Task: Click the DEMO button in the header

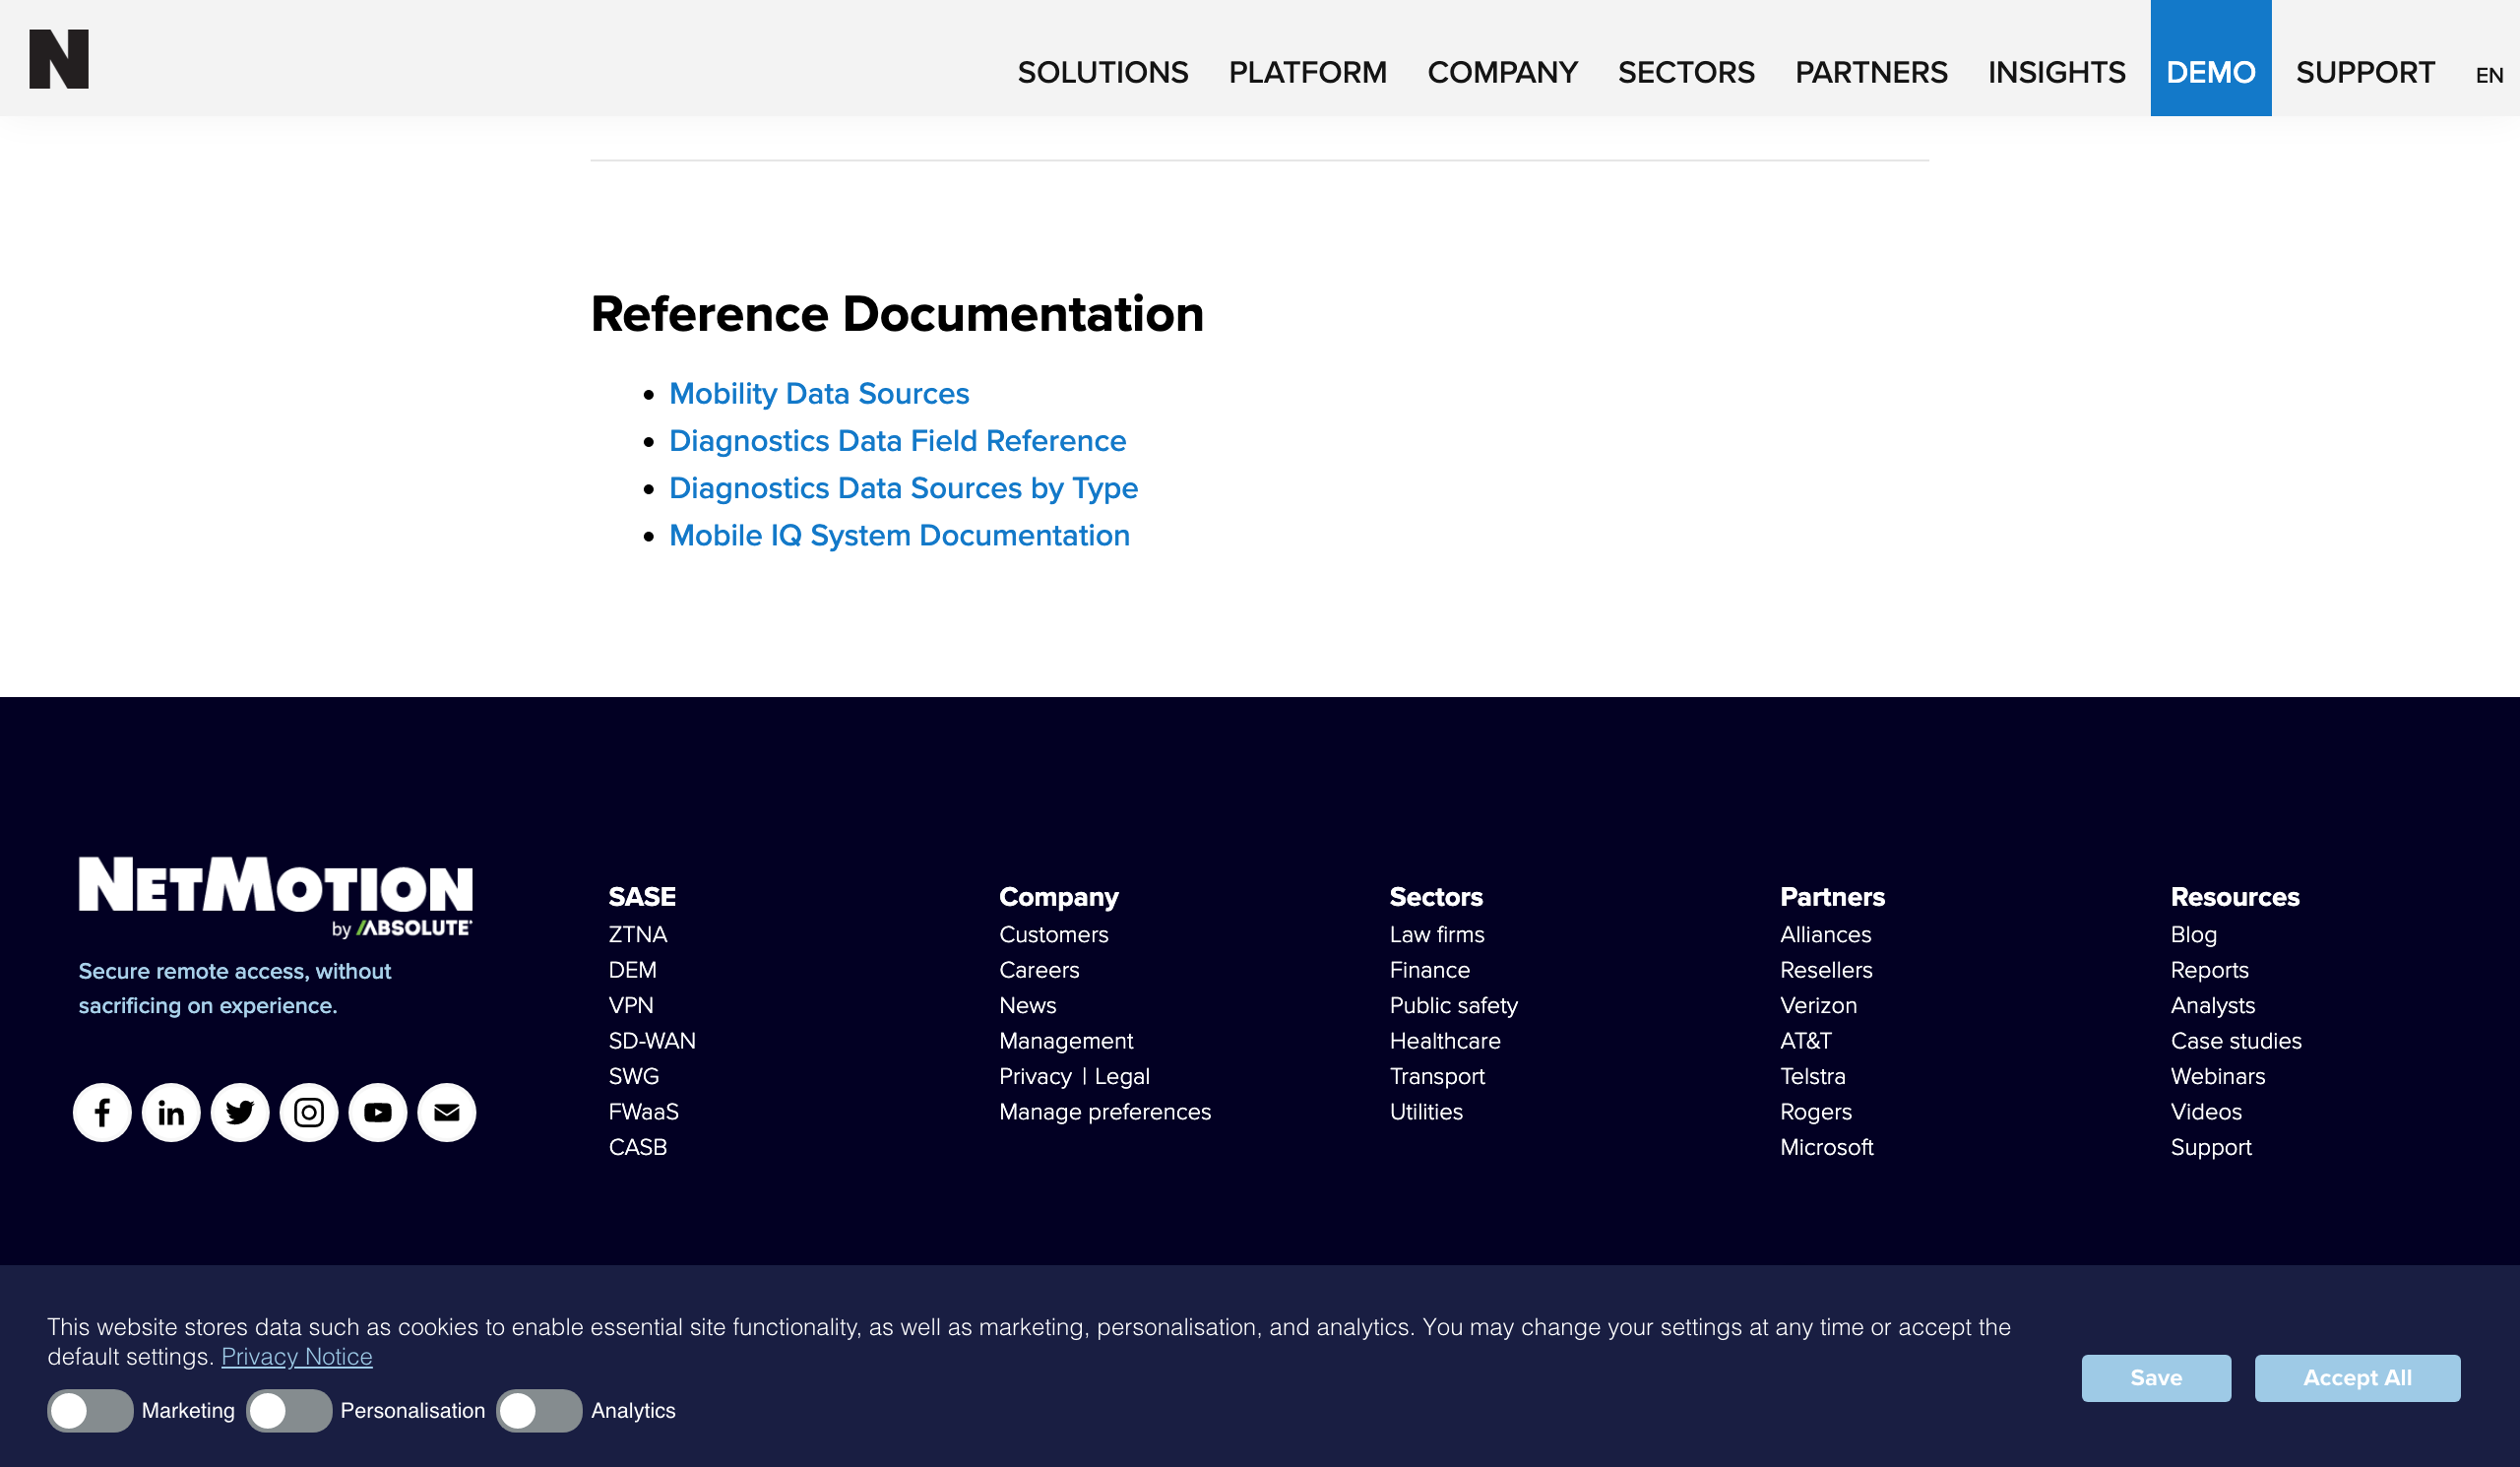Action: [2211, 58]
